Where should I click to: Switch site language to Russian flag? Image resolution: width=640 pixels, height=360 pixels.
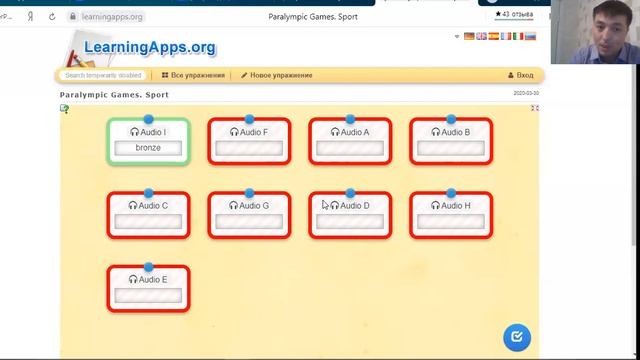[531, 36]
